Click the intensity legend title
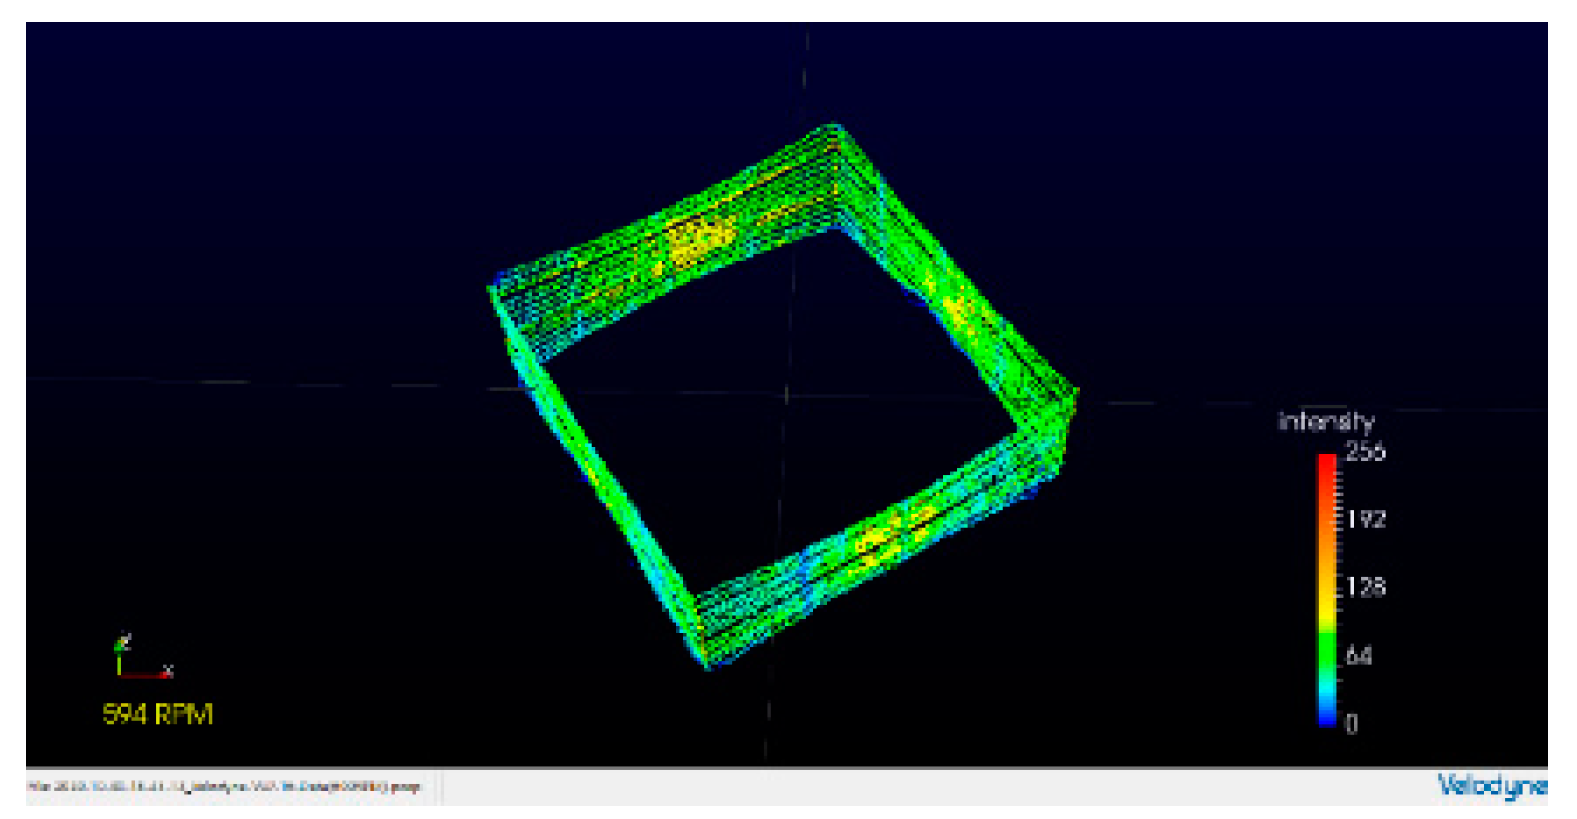 1325,421
